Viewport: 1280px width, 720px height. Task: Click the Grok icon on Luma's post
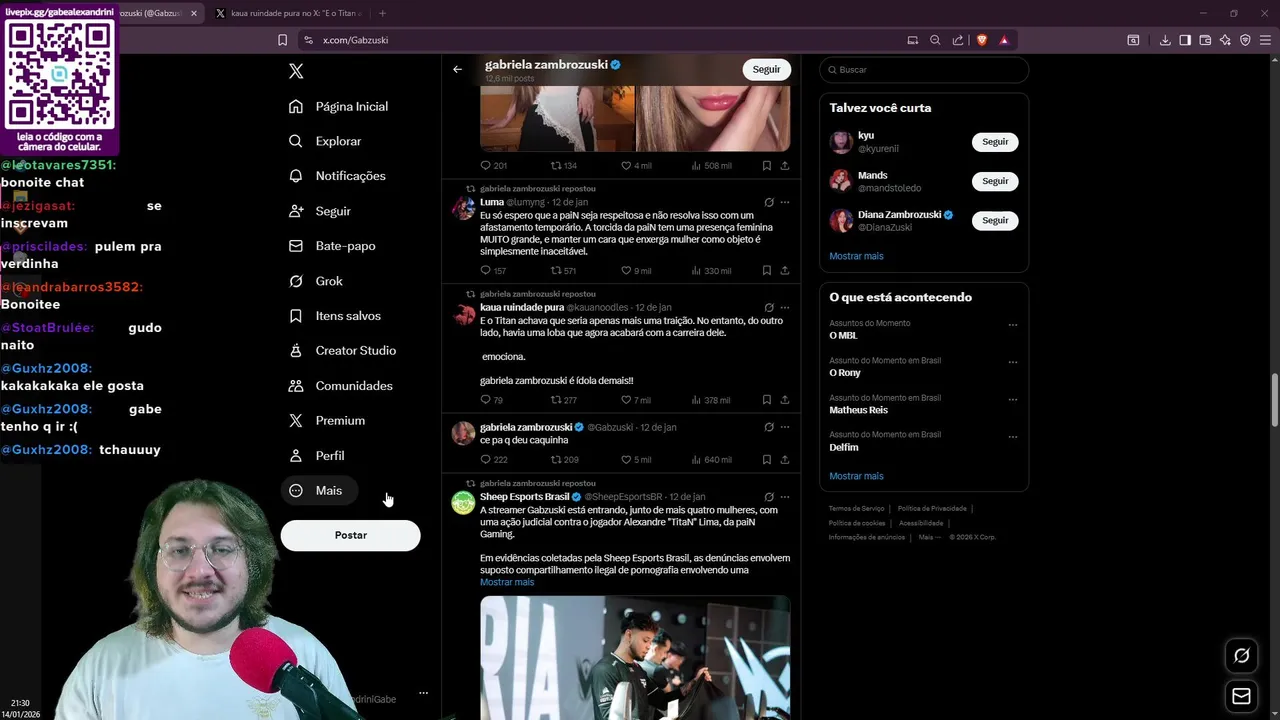pyautogui.click(x=769, y=202)
